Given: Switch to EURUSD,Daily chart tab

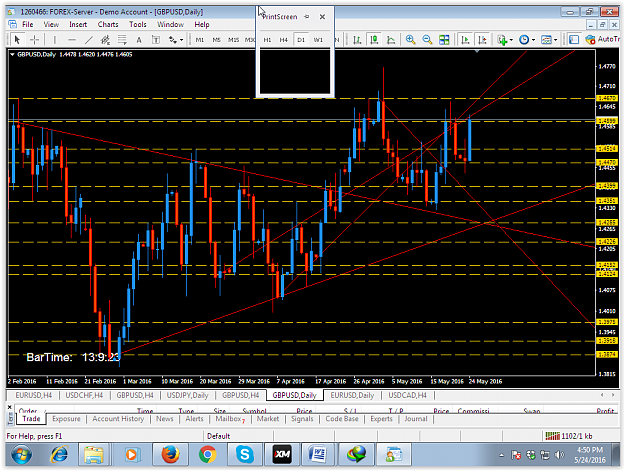Looking at the screenshot, I should click(352, 395).
